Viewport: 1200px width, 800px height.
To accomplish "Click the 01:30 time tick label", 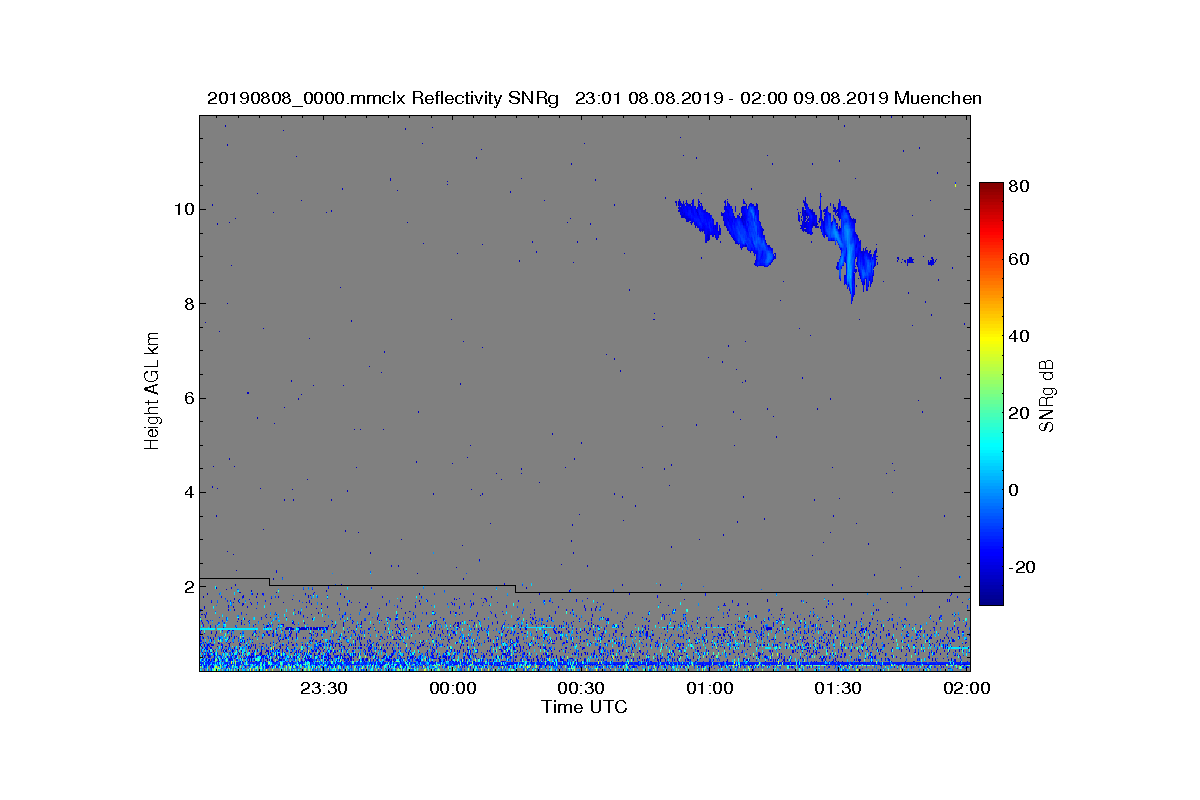I will (x=838, y=688).
